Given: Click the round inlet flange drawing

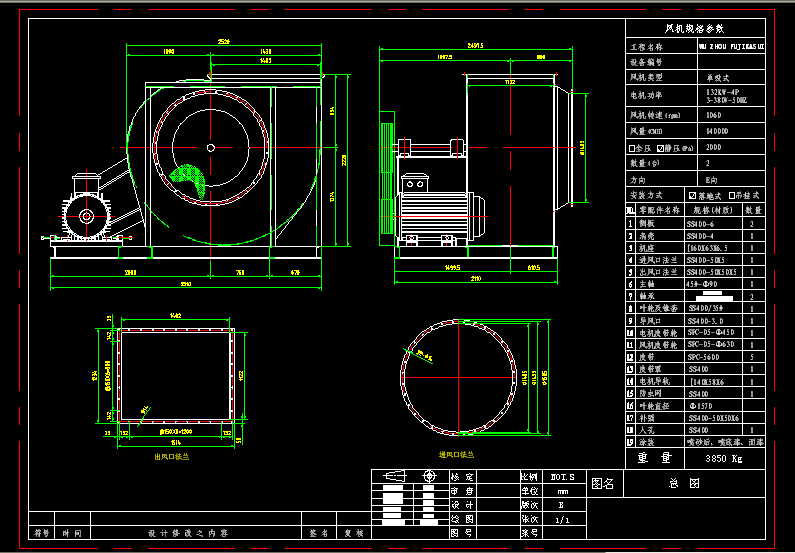Looking at the screenshot, I should pyautogui.click(x=458, y=377).
